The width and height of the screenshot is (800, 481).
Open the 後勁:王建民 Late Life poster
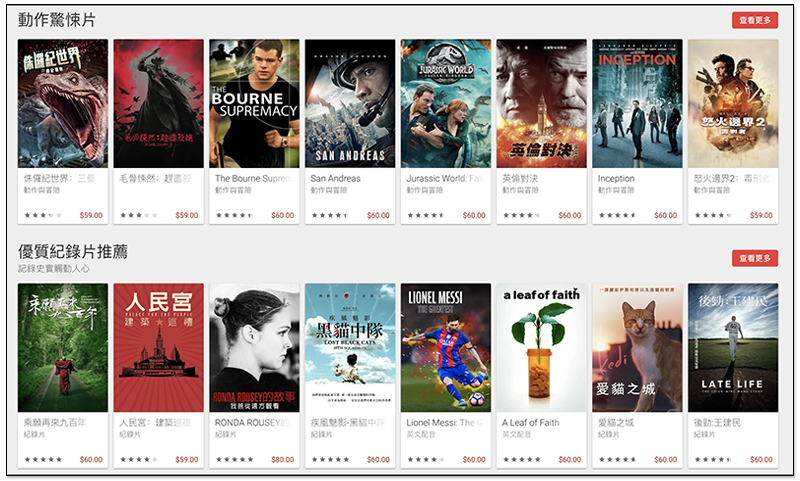coord(733,348)
